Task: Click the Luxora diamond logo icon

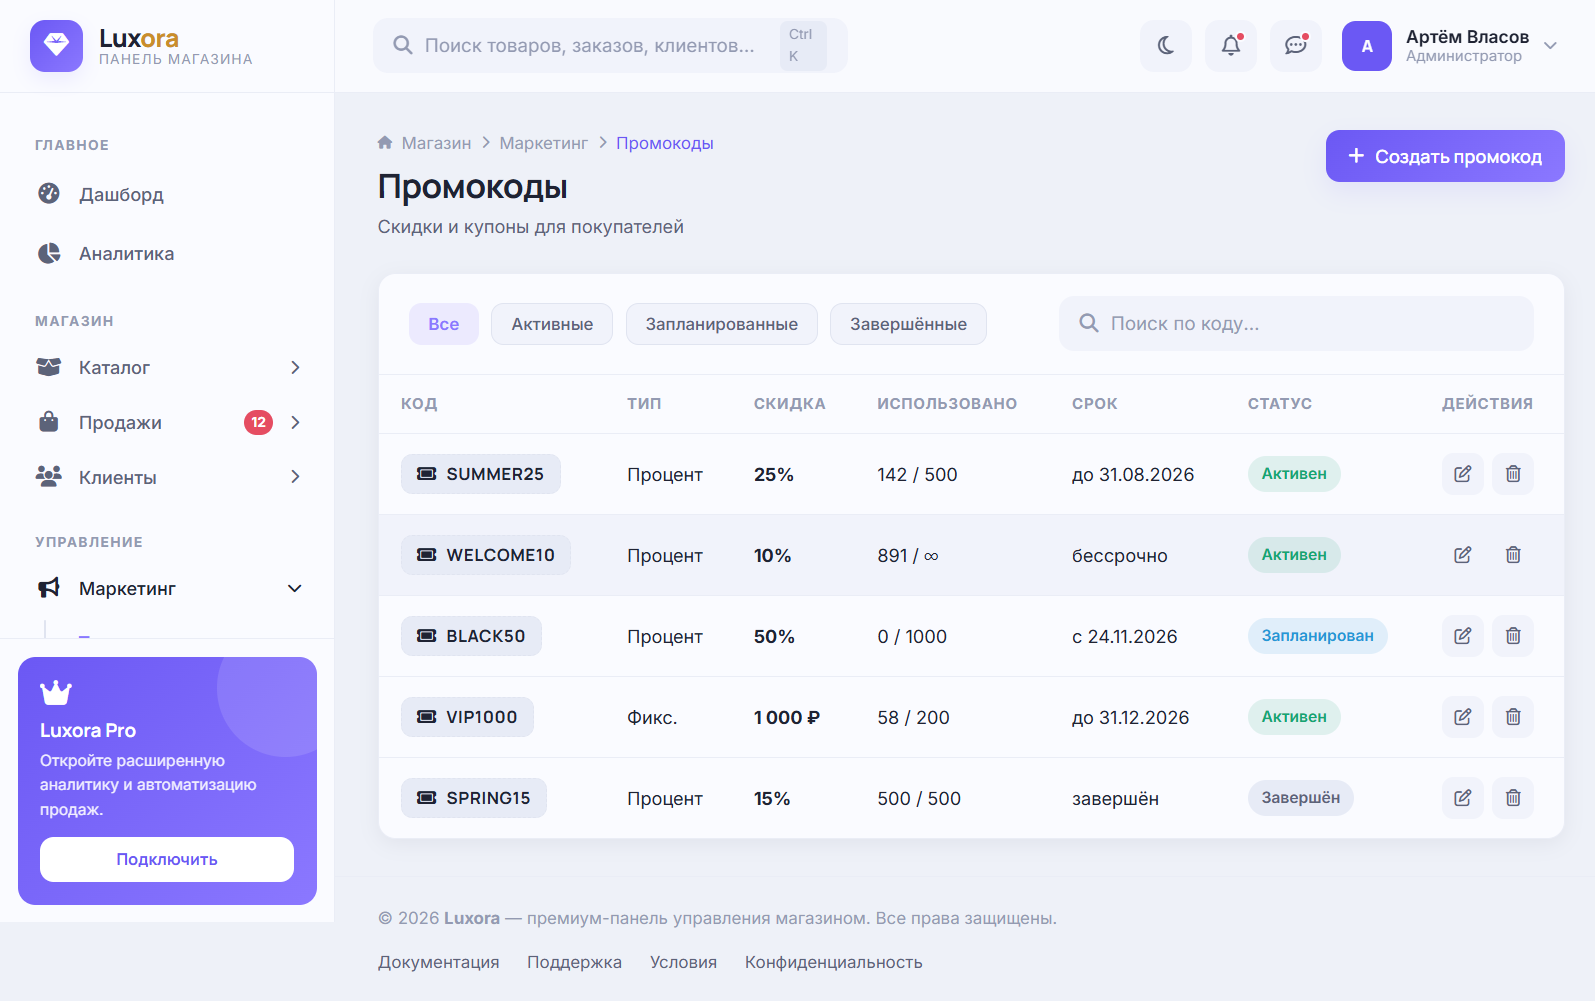Action: click(x=56, y=46)
